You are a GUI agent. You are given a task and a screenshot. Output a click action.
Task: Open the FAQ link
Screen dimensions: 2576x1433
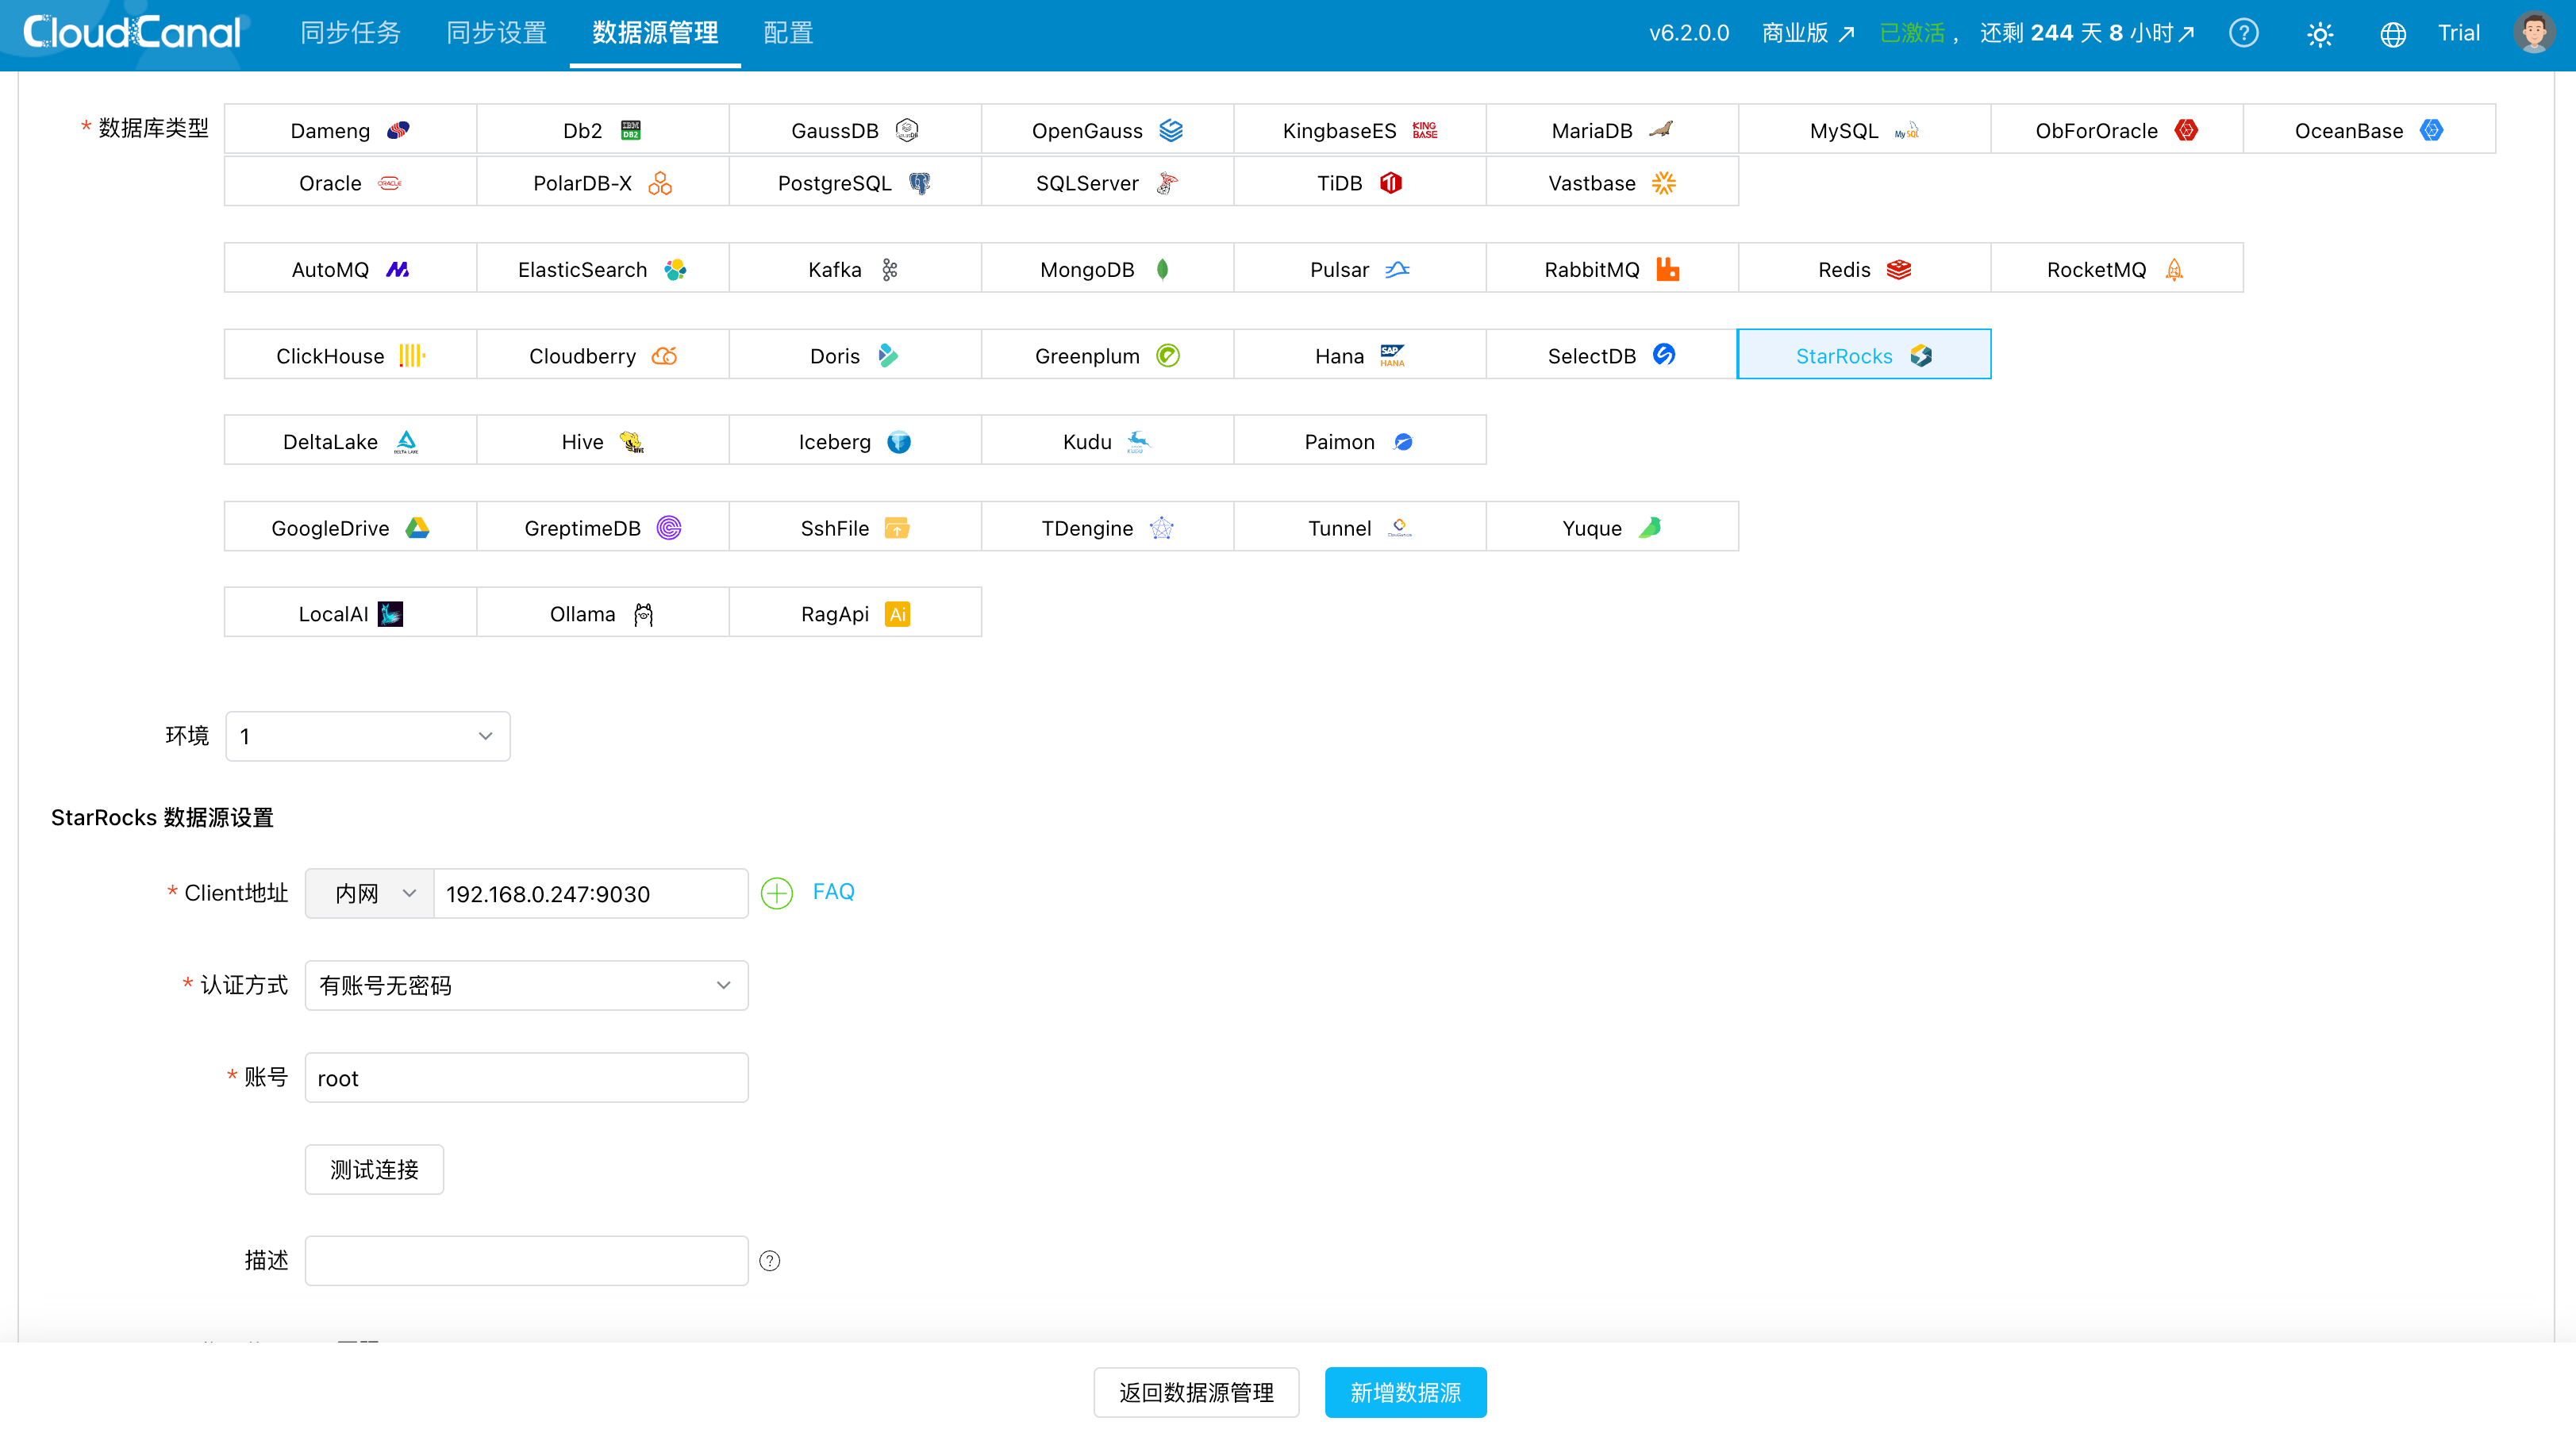(x=834, y=891)
